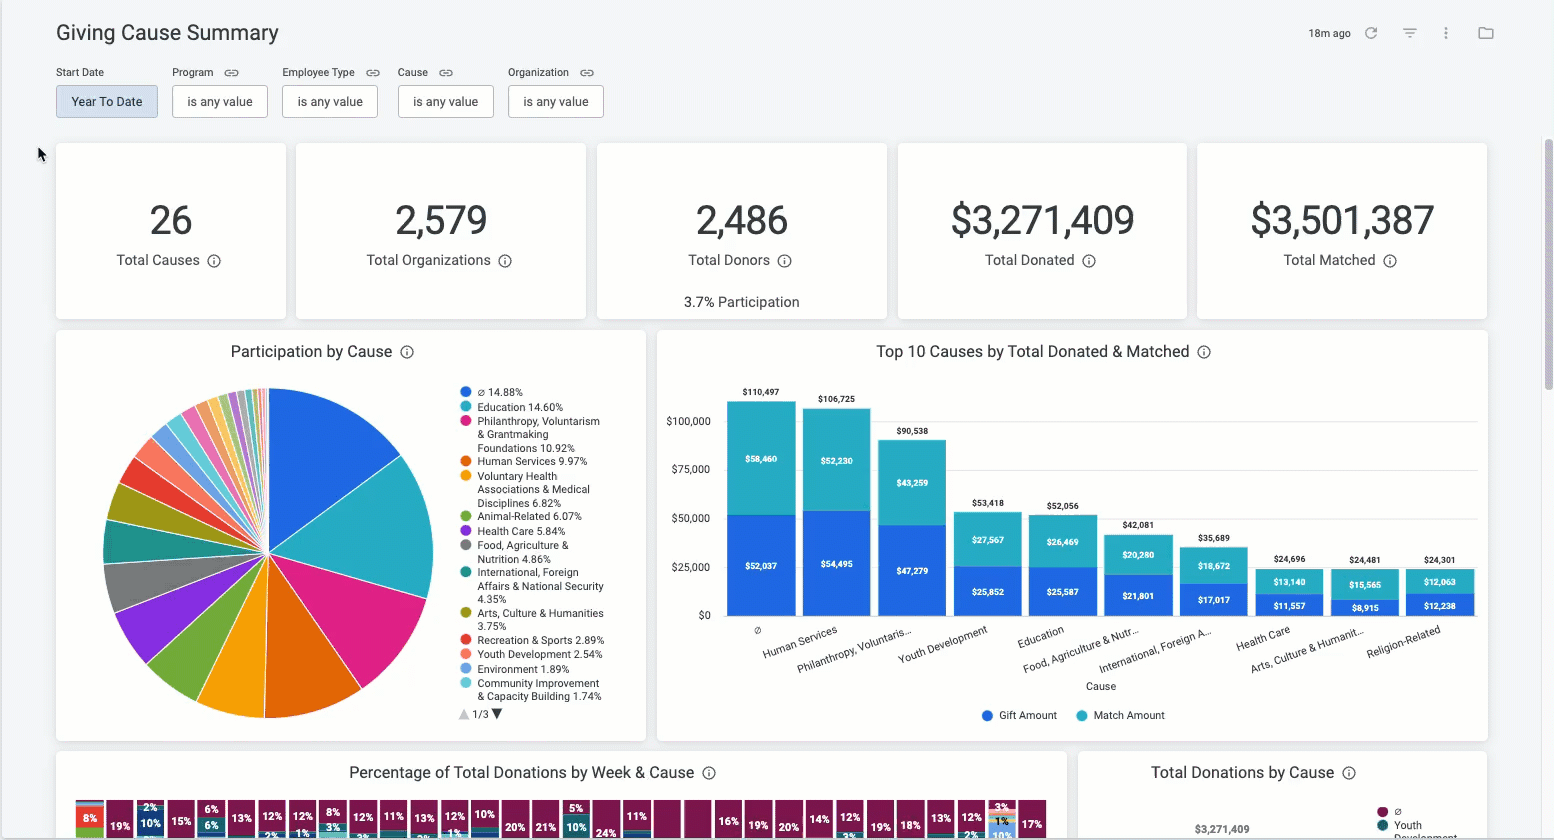Open Organization 'is any value' filter

(556, 102)
